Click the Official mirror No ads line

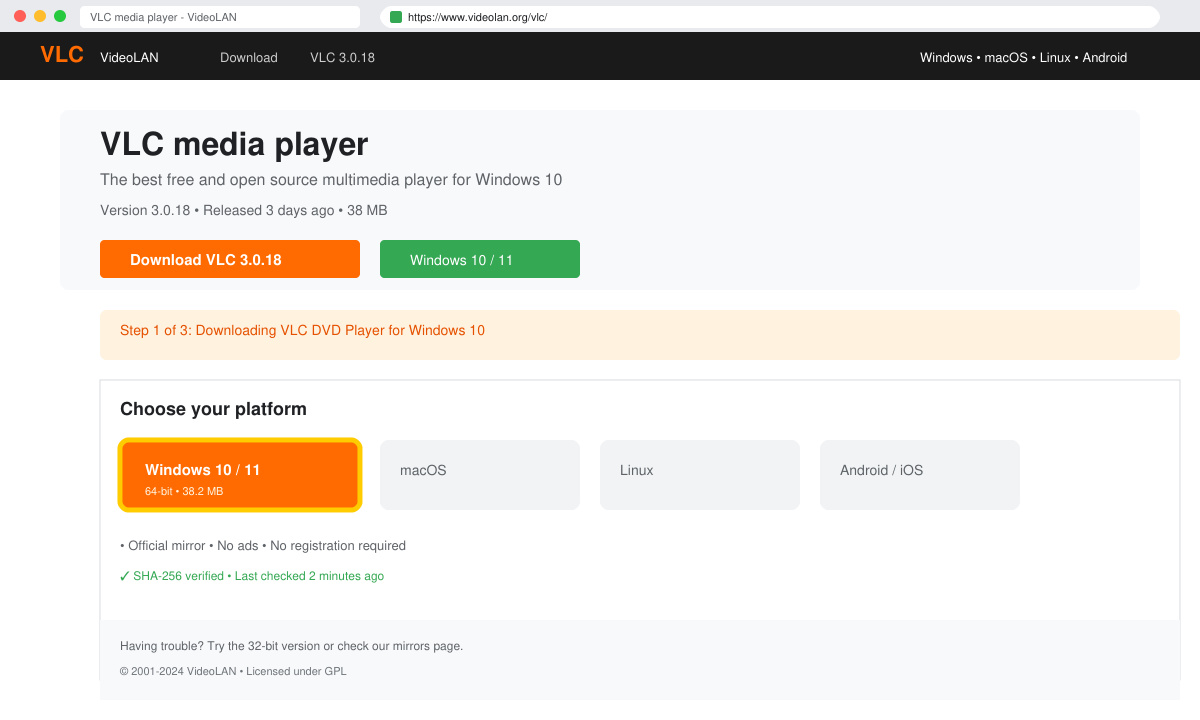[x=262, y=546]
